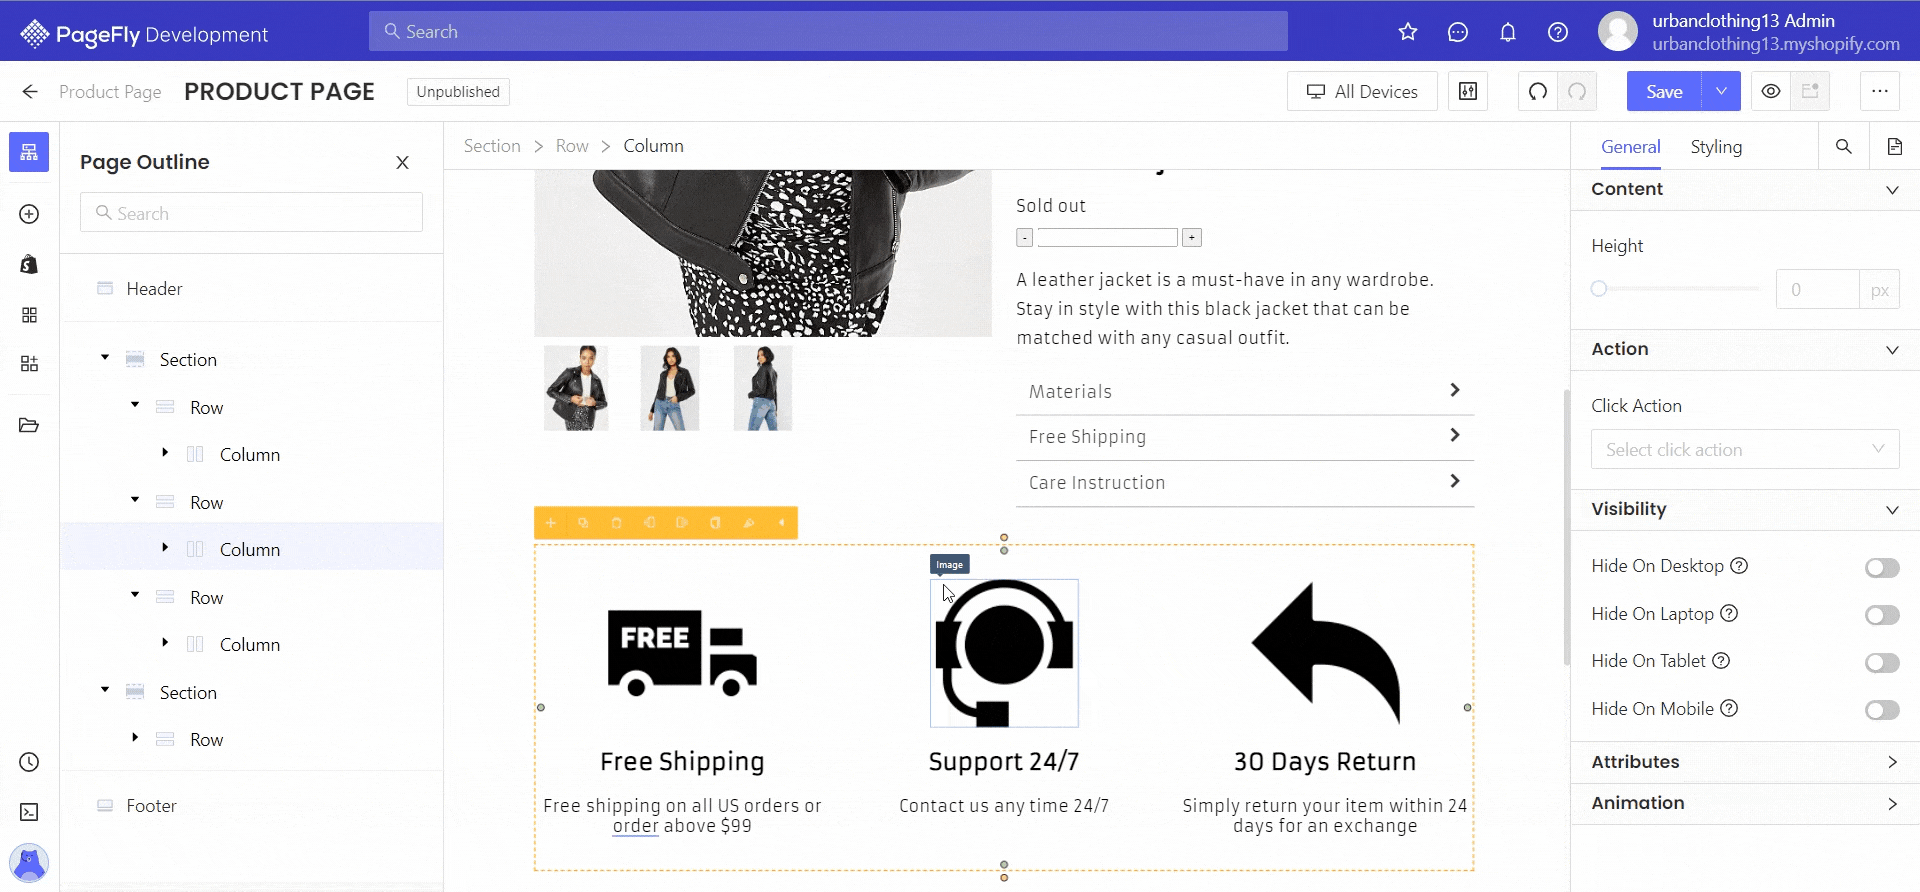1920x892 pixels.
Task: Open the chat message icon in header
Action: coord(1458,32)
